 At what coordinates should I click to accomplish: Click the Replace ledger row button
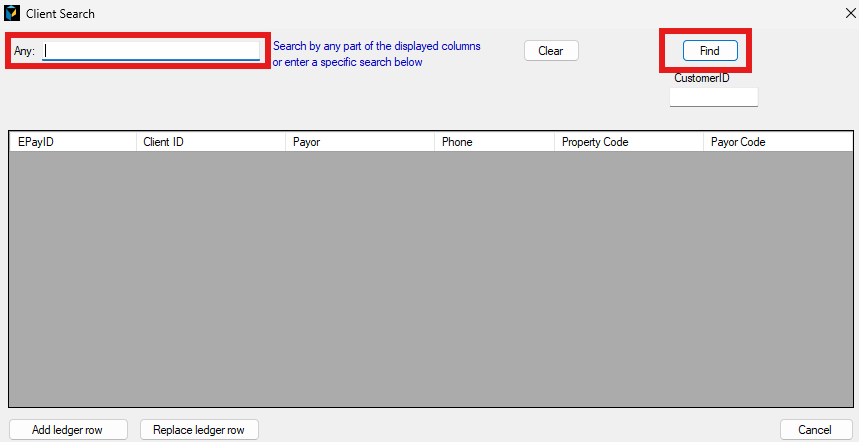(199, 430)
